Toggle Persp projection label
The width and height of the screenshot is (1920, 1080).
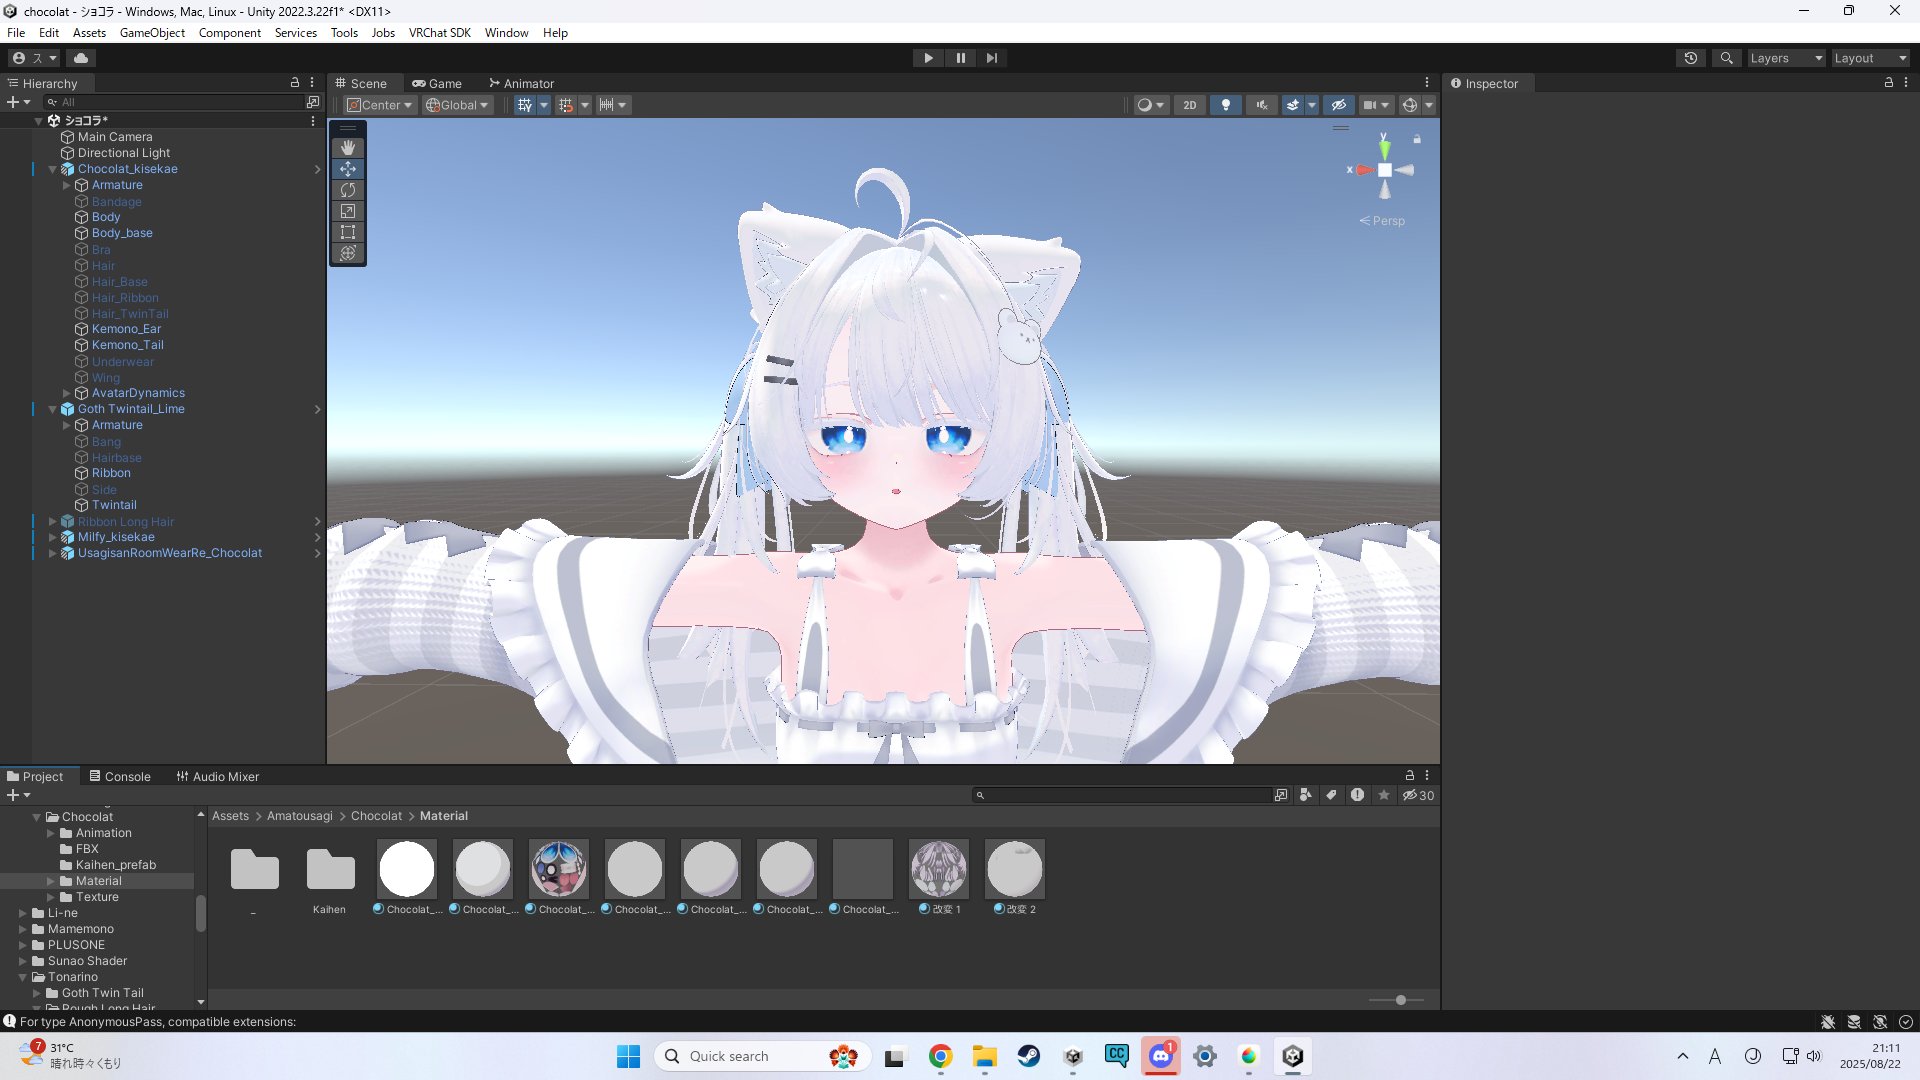[x=1382, y=221]
